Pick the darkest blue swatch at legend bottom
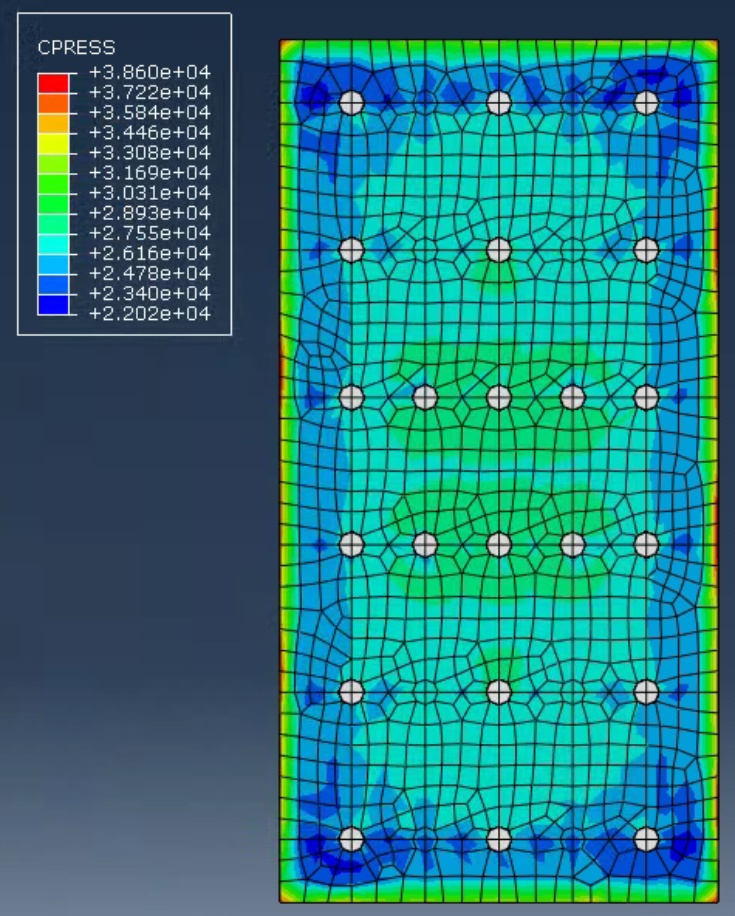The image size is (735, 916). click(54, 304)
